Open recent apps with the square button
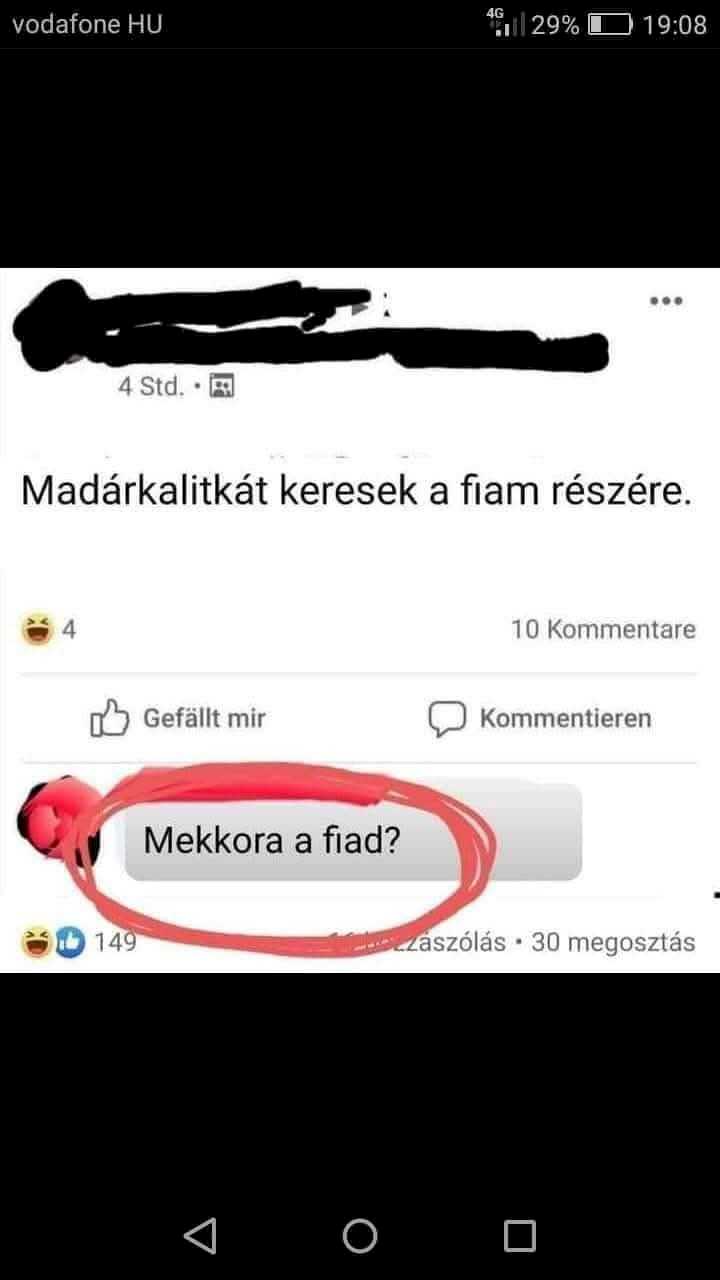The width and height of the screenshot is (720, 1280). pyautogui.click(x=520, y=1236)
